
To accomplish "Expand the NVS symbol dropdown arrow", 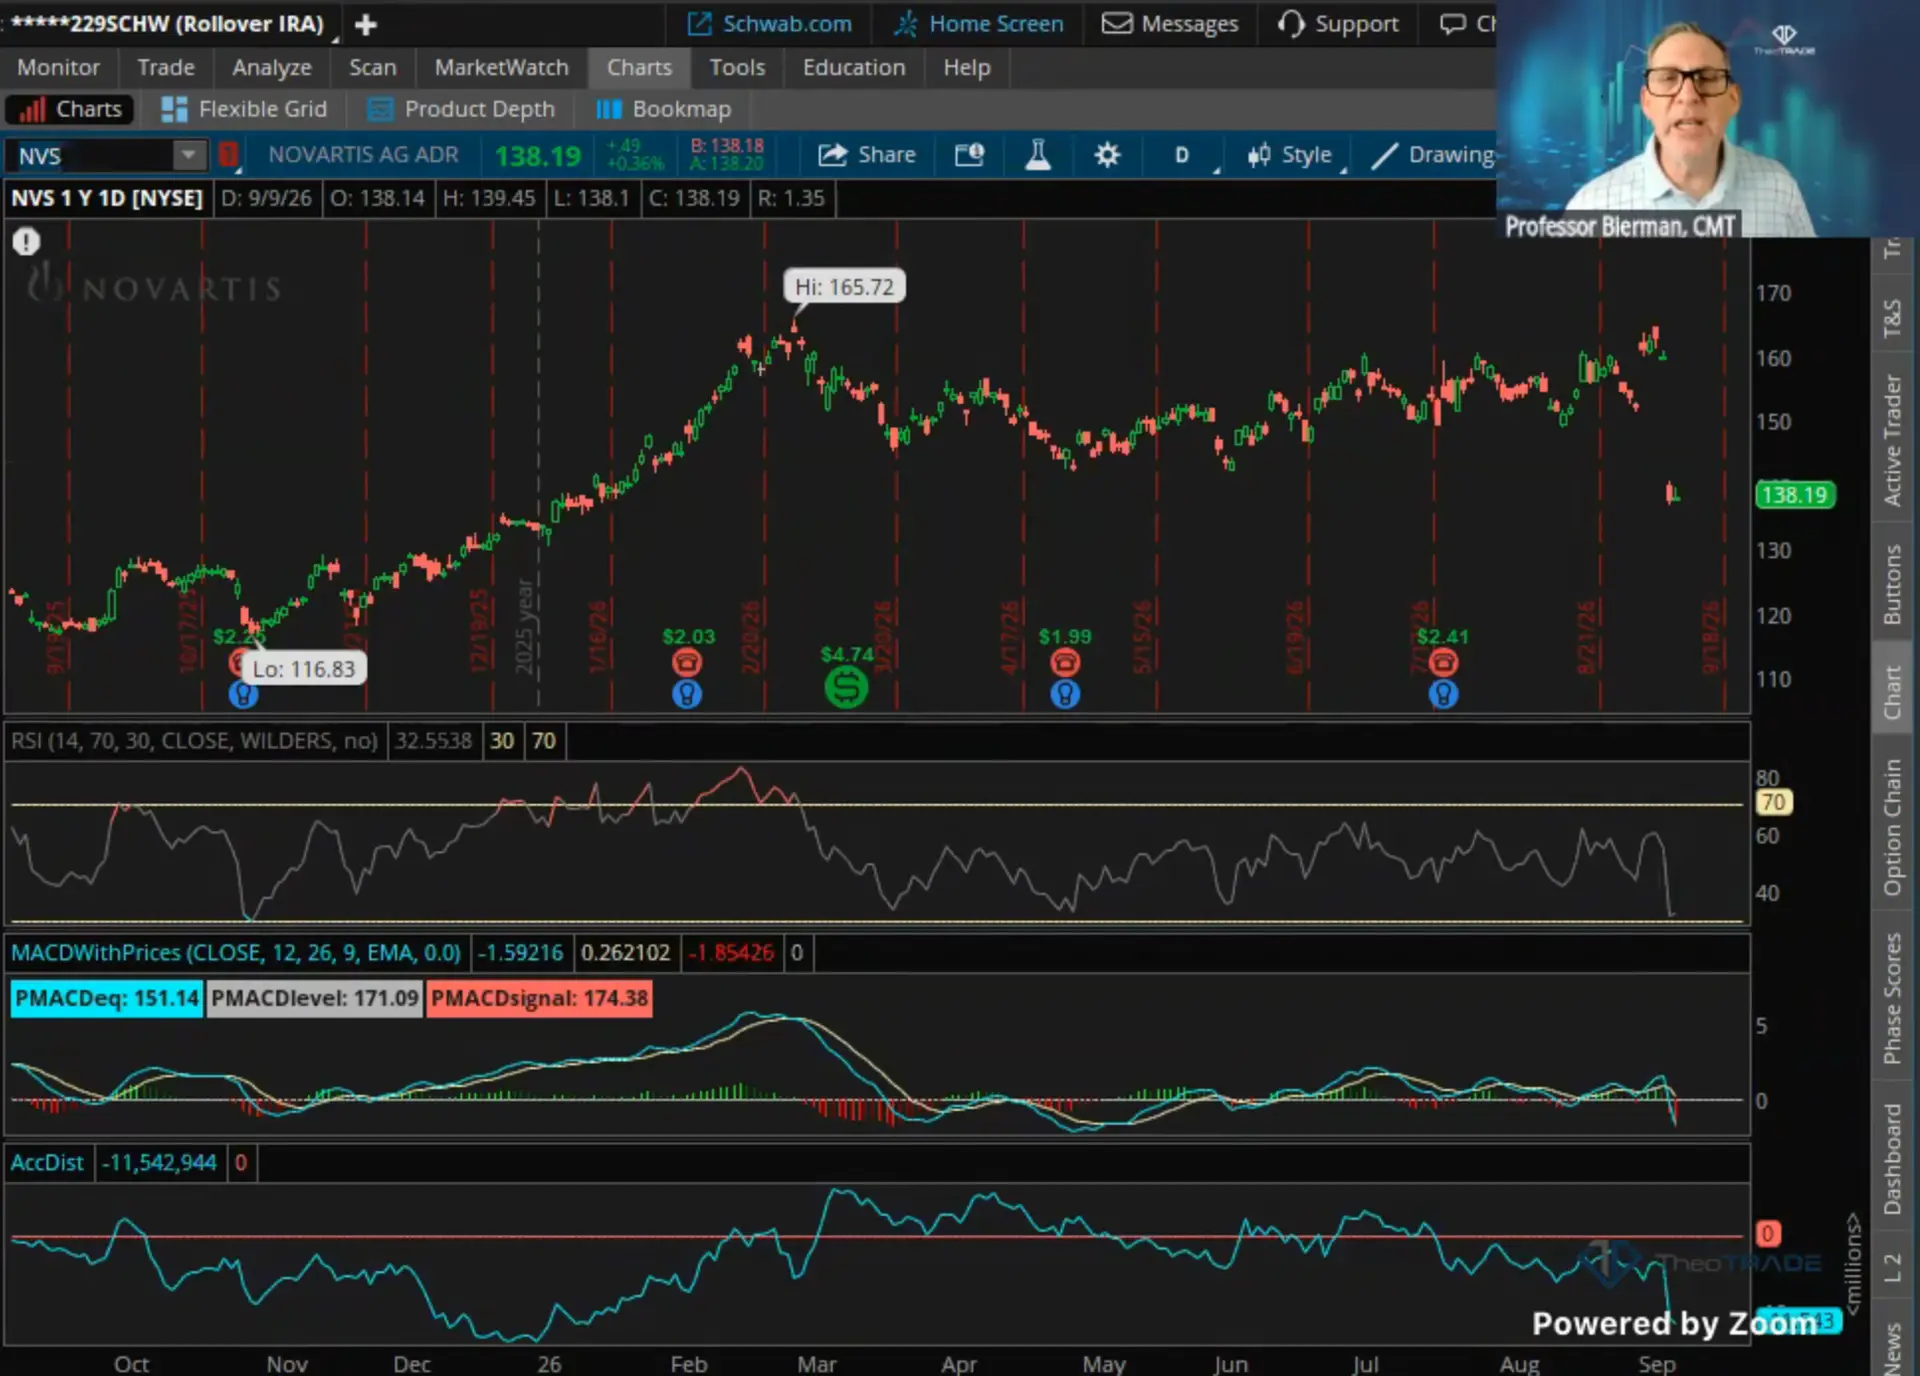I will (x=187, y=155).
